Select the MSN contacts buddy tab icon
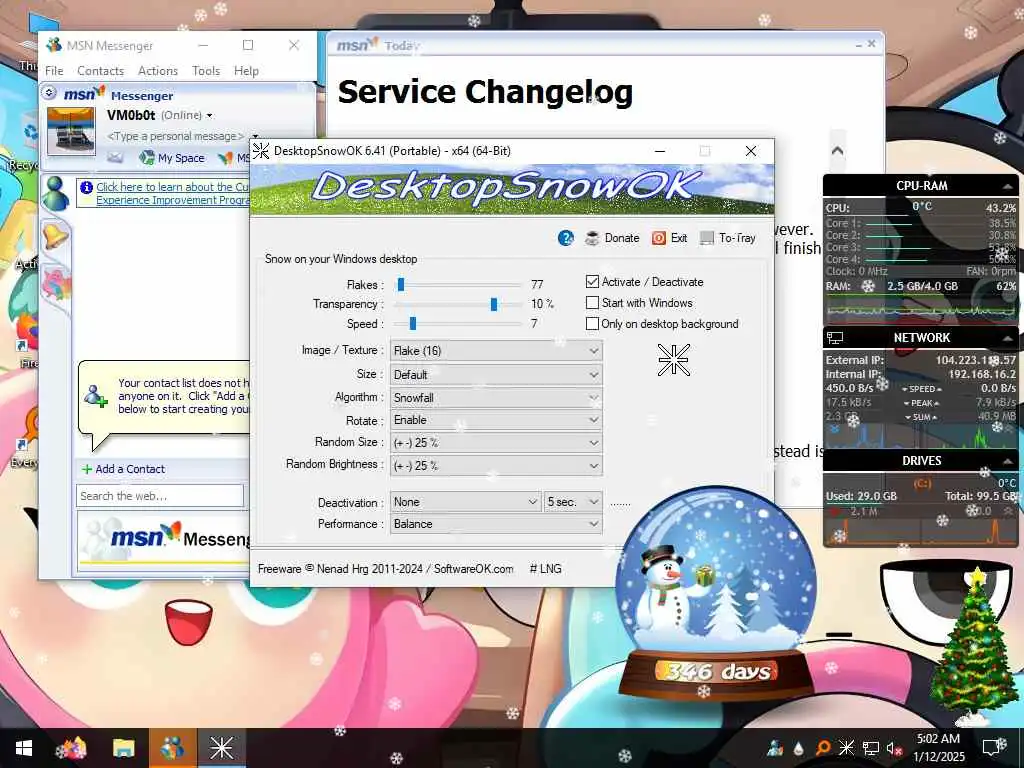The width and height of the screenshot is (1024, 768). 56,193
